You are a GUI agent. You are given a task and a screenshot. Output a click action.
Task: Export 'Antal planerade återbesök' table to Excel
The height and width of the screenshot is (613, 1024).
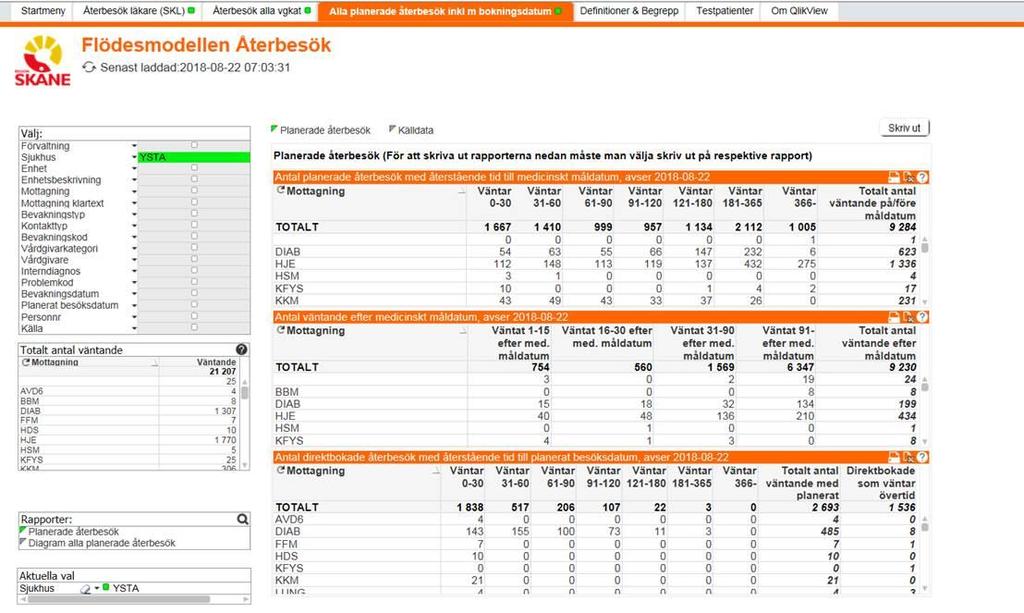pyautogui.click(x=908, y=177)
